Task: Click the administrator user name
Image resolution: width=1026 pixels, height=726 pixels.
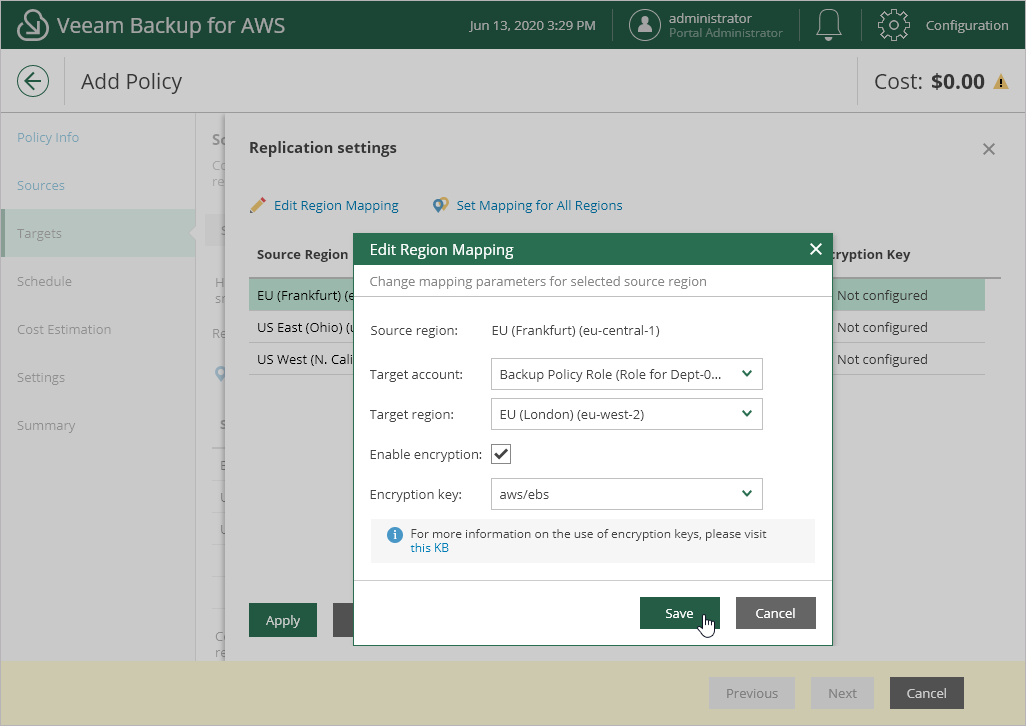Action: click(x=710, y=18)
